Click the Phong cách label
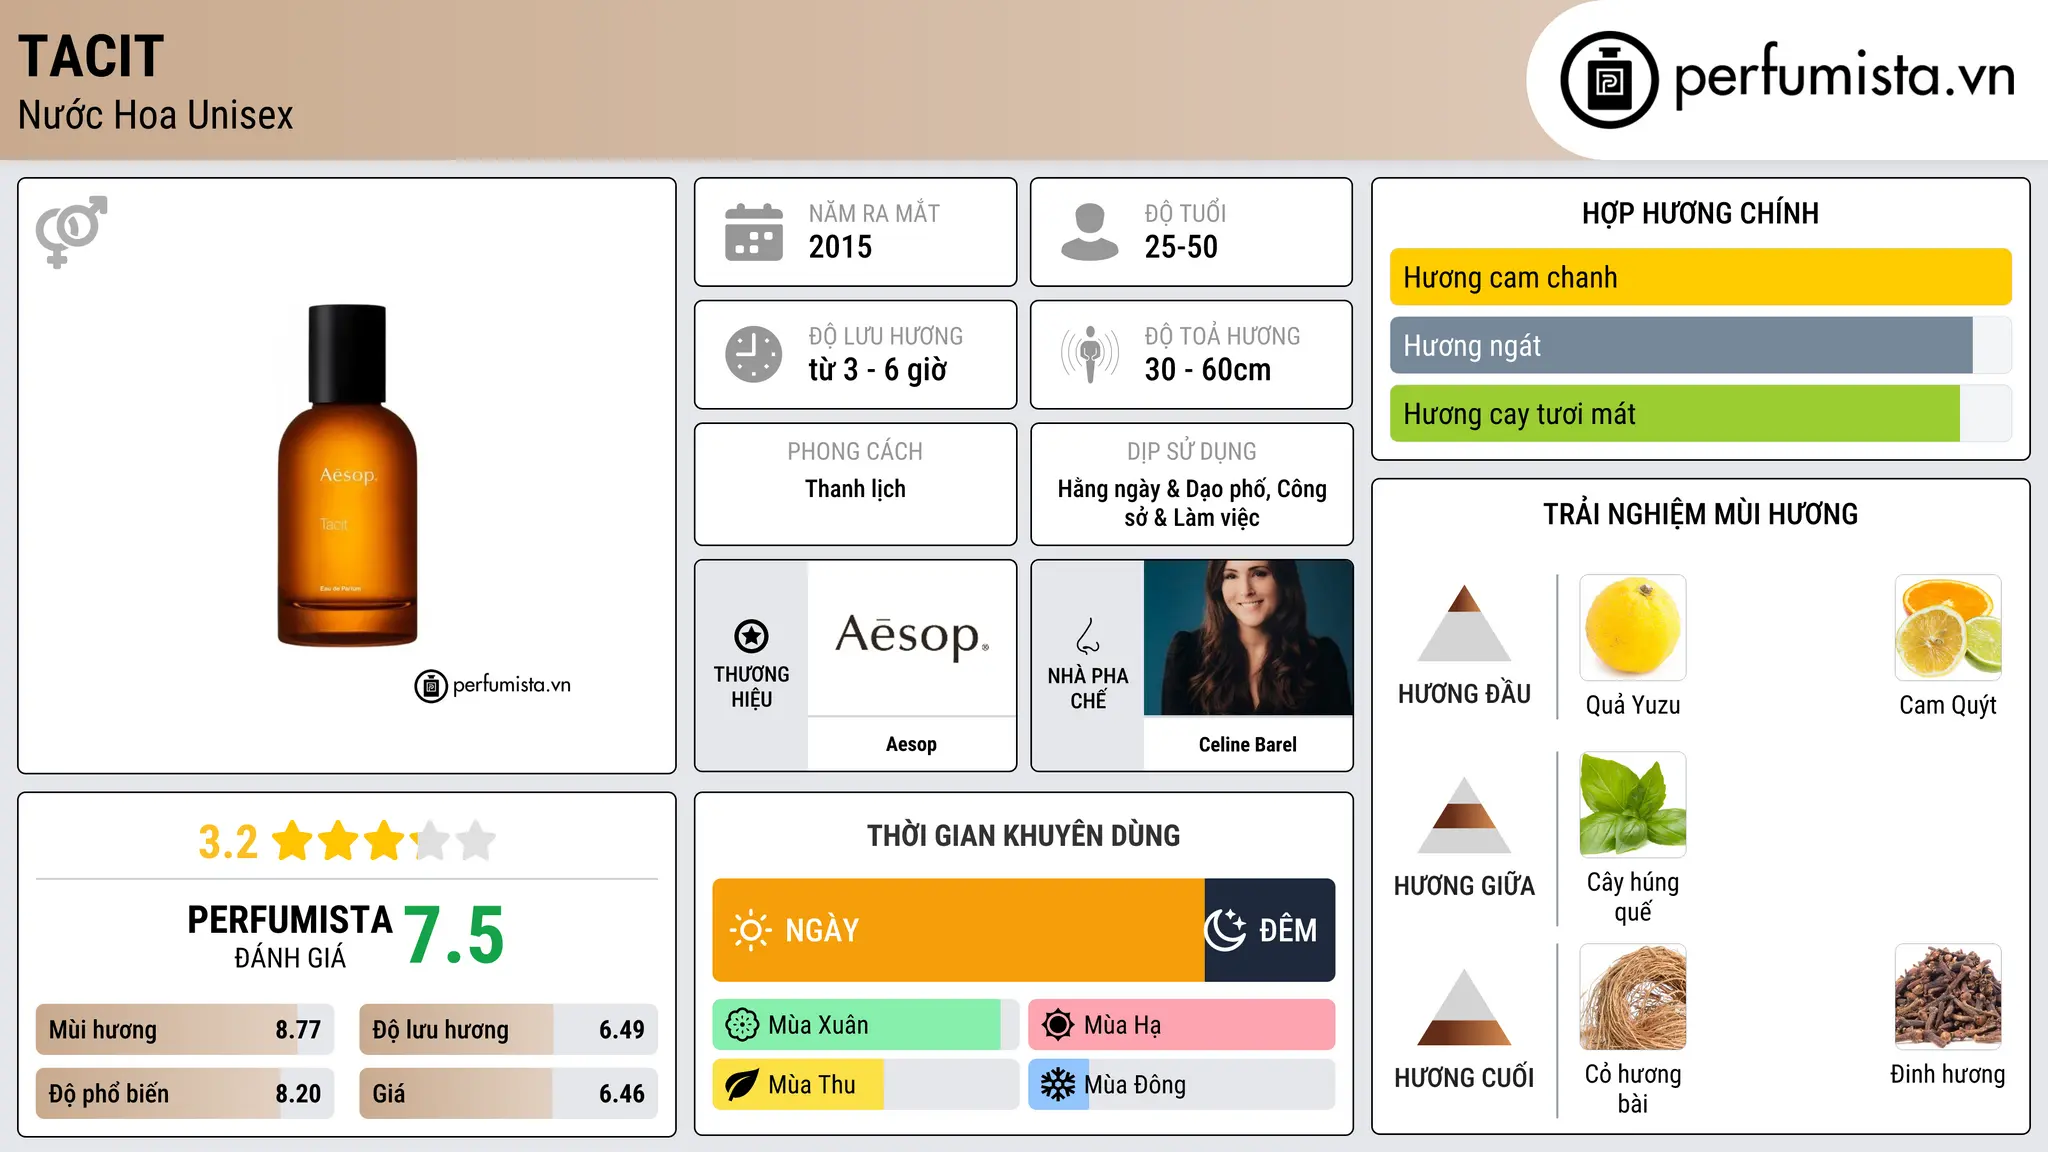 pos(855,452)
